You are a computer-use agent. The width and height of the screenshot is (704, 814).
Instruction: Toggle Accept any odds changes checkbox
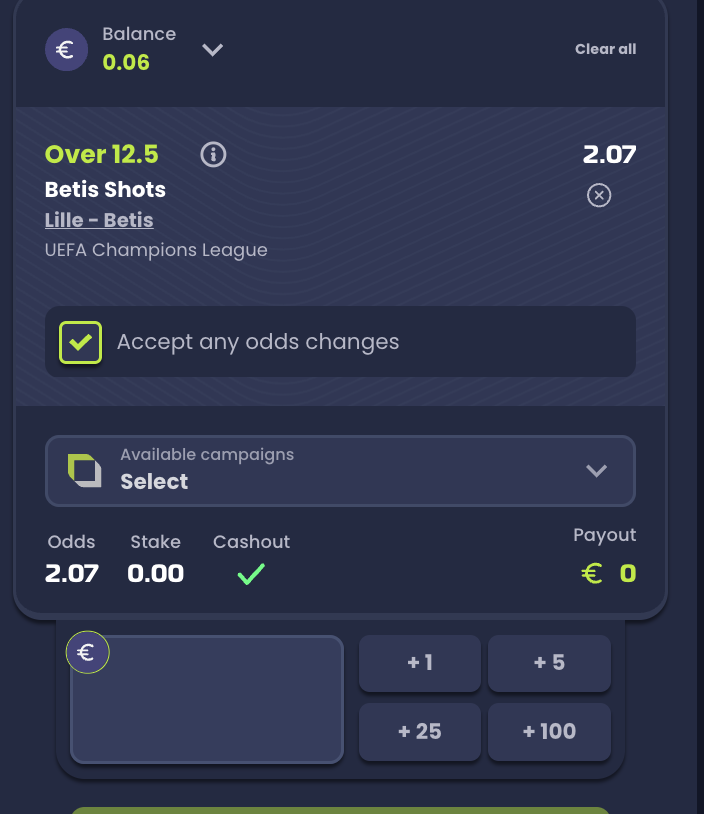click(80, 342)
